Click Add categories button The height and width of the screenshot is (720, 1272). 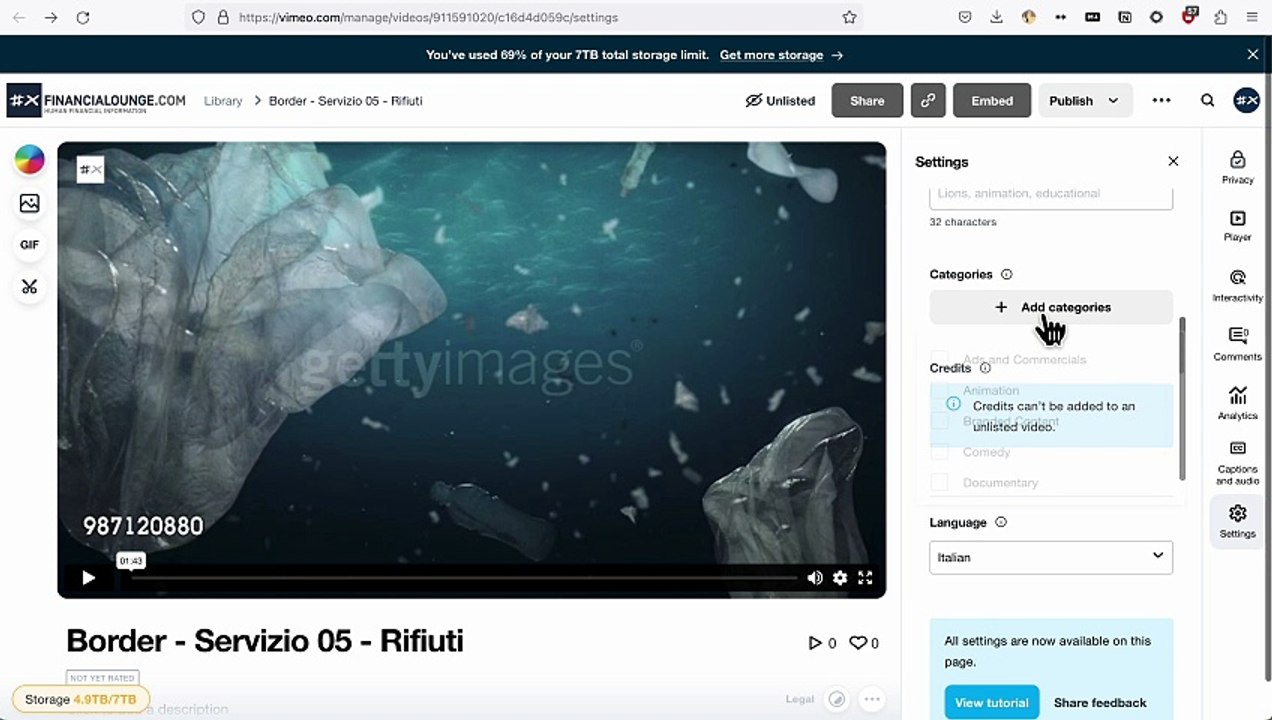(x=1051, y=307)
